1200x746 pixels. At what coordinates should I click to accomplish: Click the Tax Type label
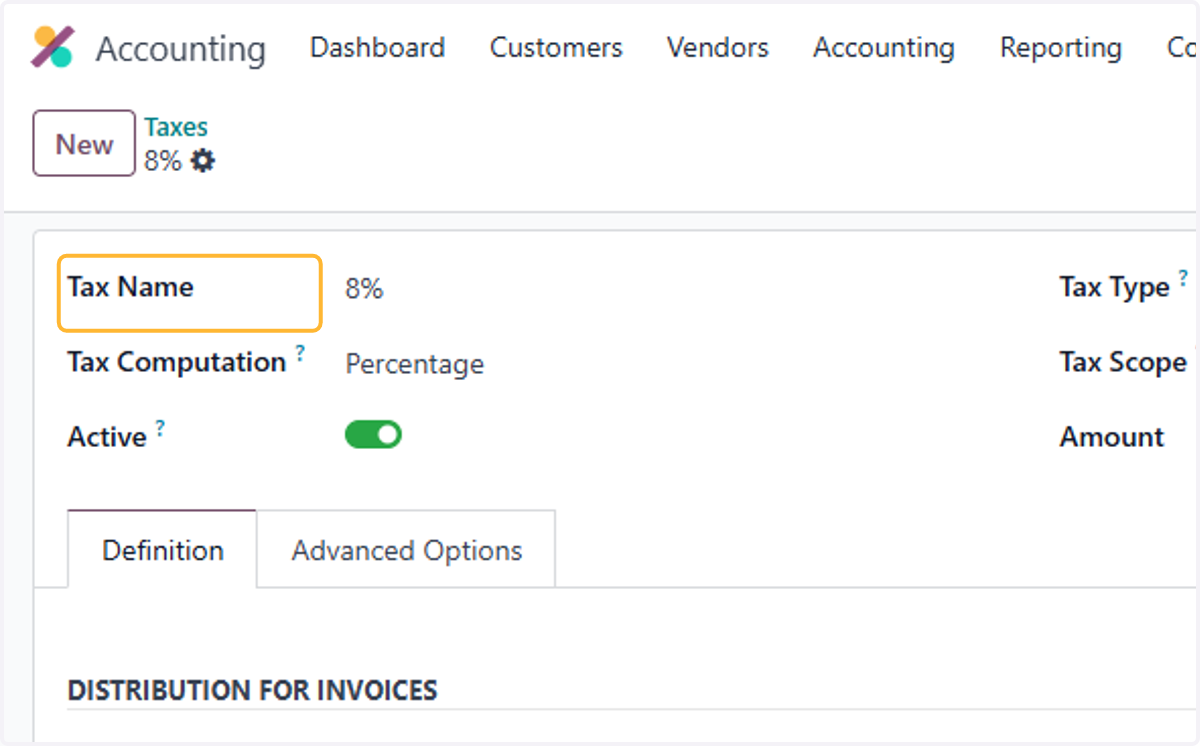pos(1114,287)
